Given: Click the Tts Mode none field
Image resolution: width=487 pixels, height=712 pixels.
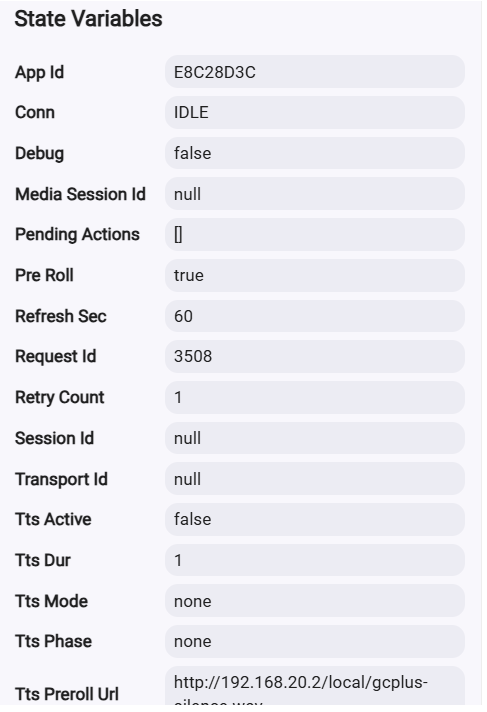Looking at the screenshot, I should (x=314, y=601).
